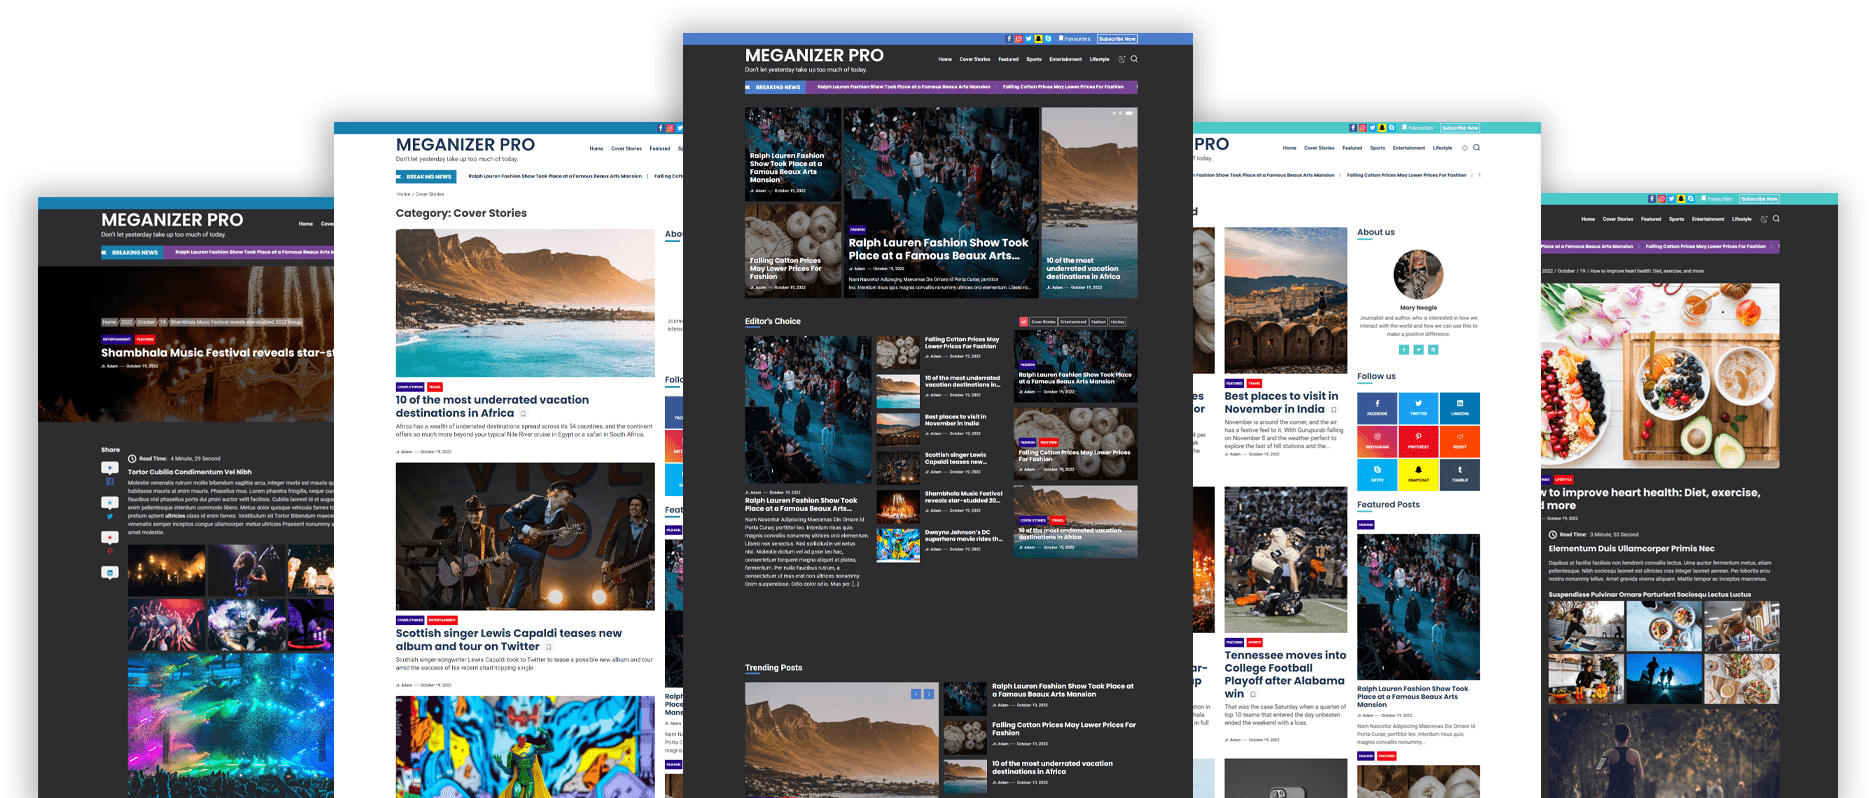Select Entertainment menu in right light page

coord(1409,148)
